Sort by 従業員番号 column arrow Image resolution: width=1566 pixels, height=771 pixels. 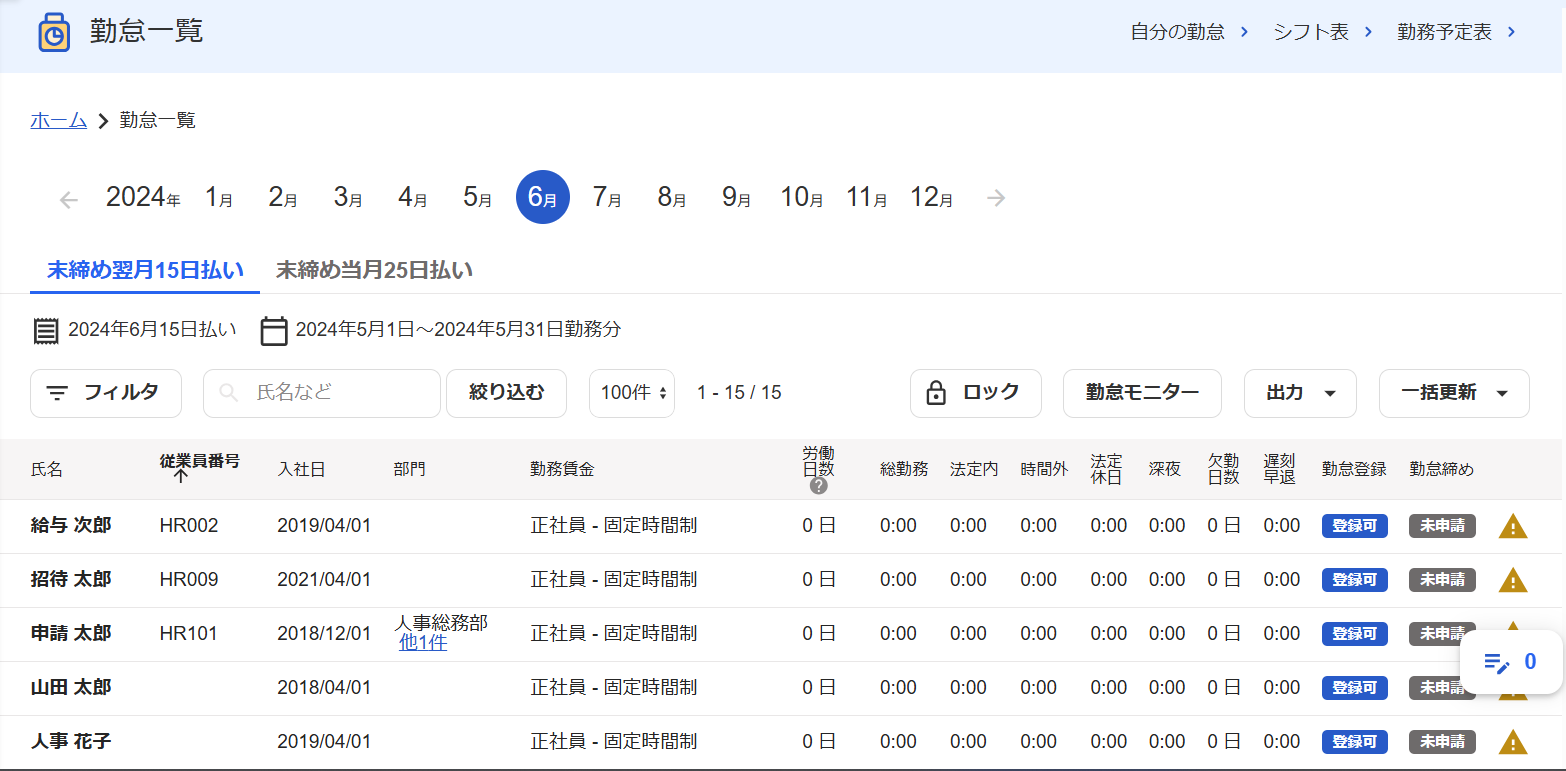pos(180,477)
